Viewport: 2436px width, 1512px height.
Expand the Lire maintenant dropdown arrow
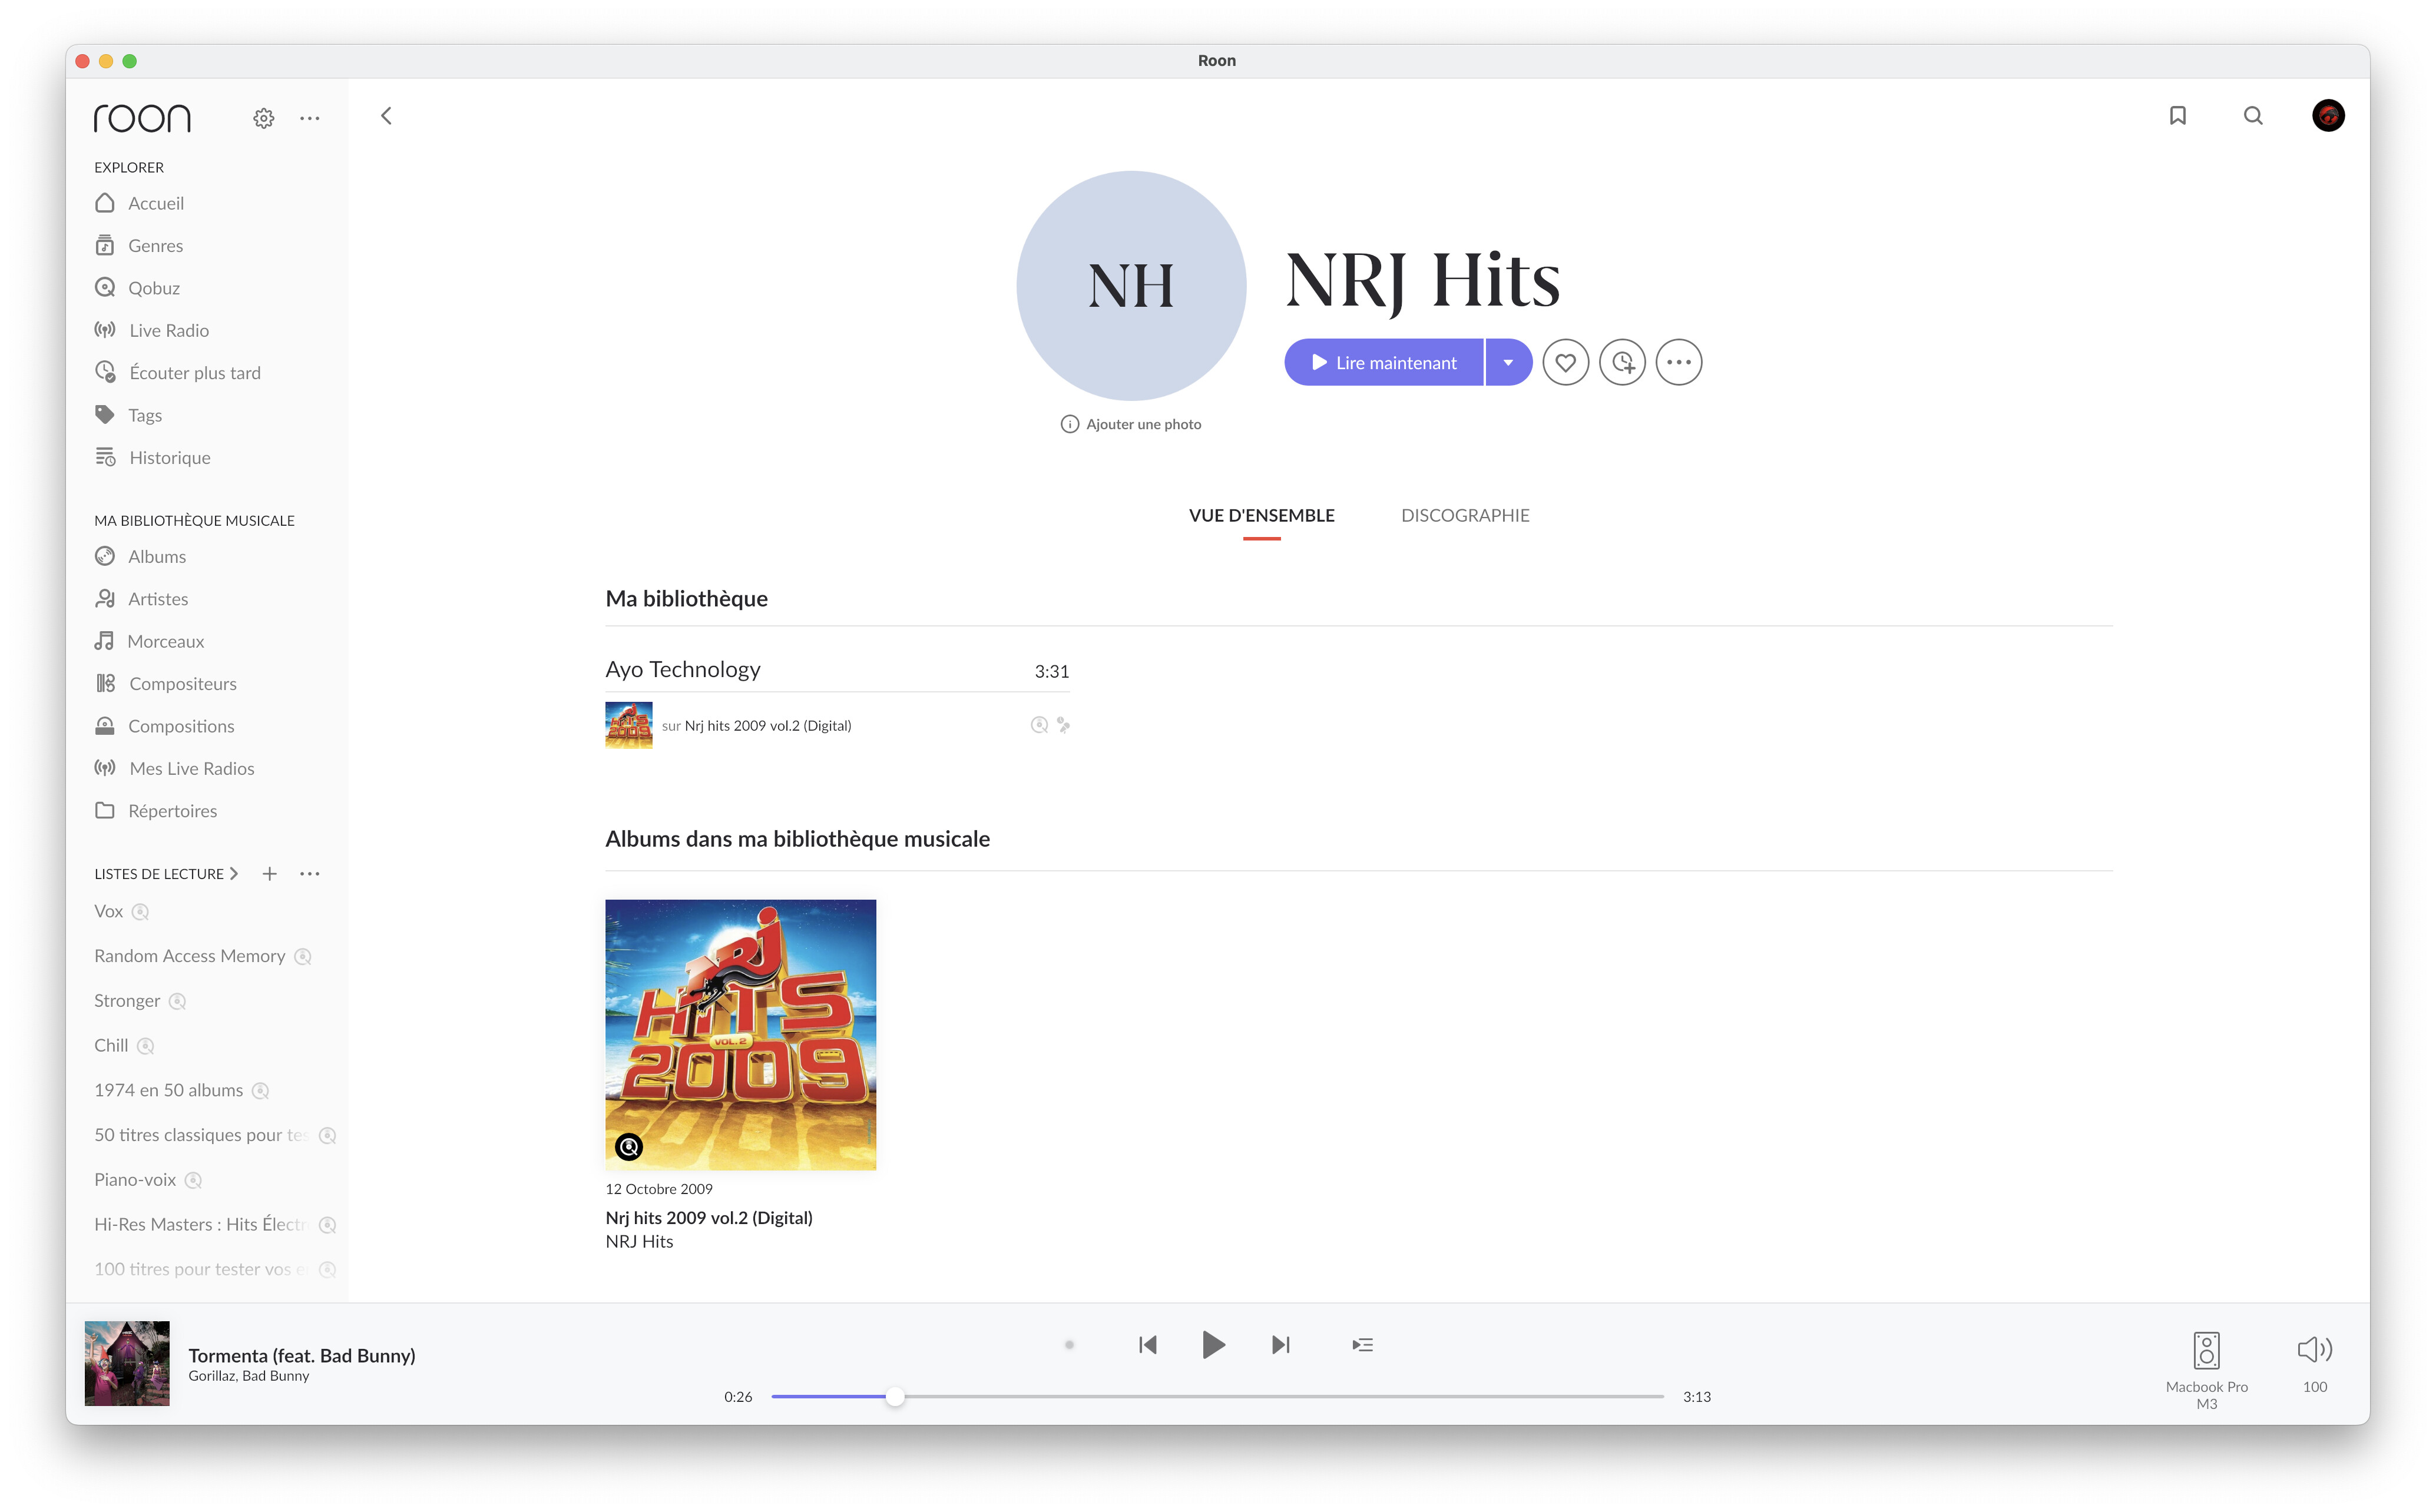(1508, 362)
